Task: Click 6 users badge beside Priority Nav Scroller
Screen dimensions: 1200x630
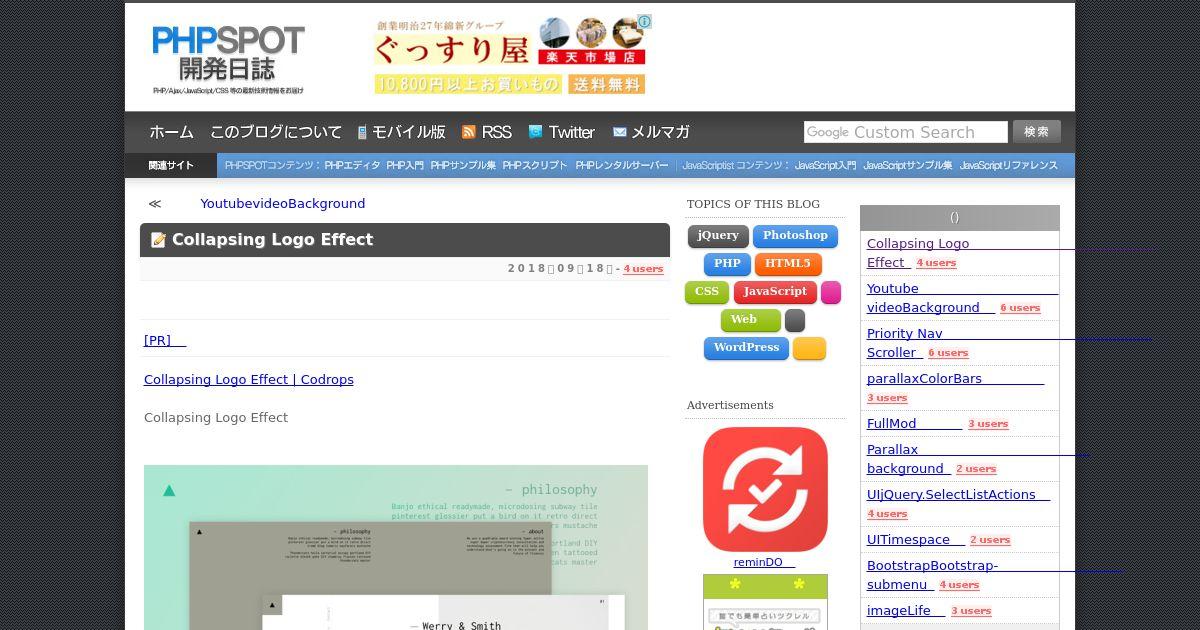Action: pyautogui.click(x=948, y=353)
